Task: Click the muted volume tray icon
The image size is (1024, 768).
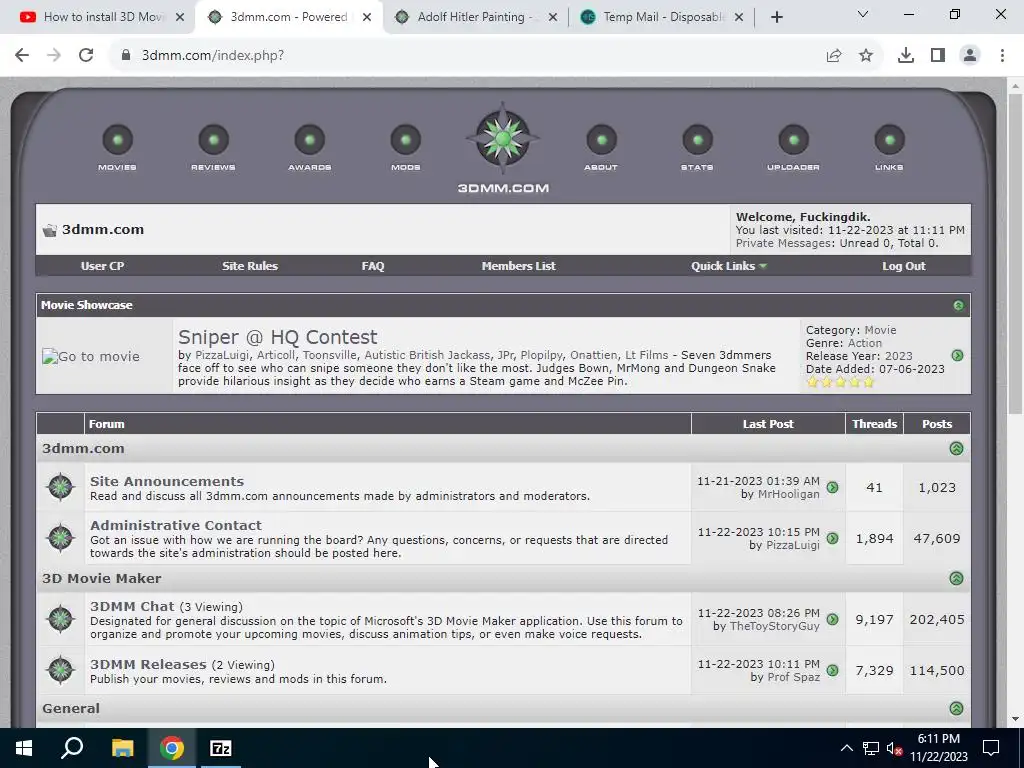Action: pyautogui.click(x=895, y=748)
